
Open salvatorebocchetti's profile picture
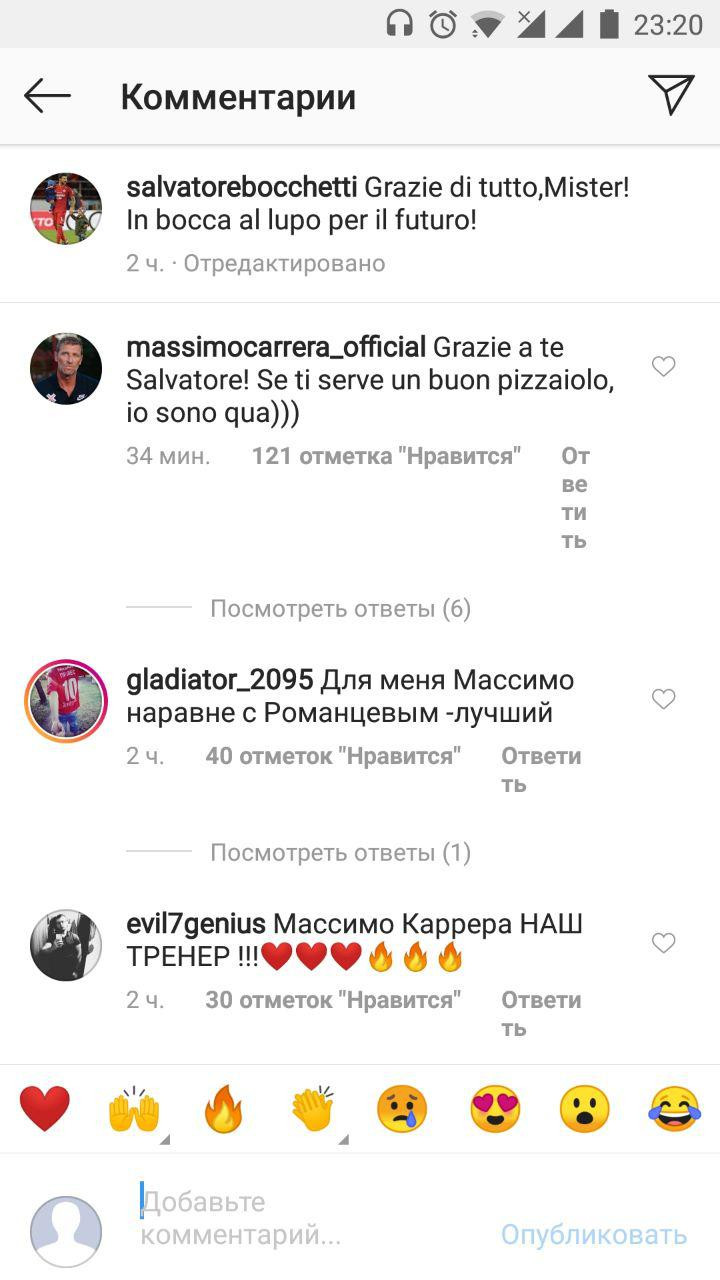point(66,208)
